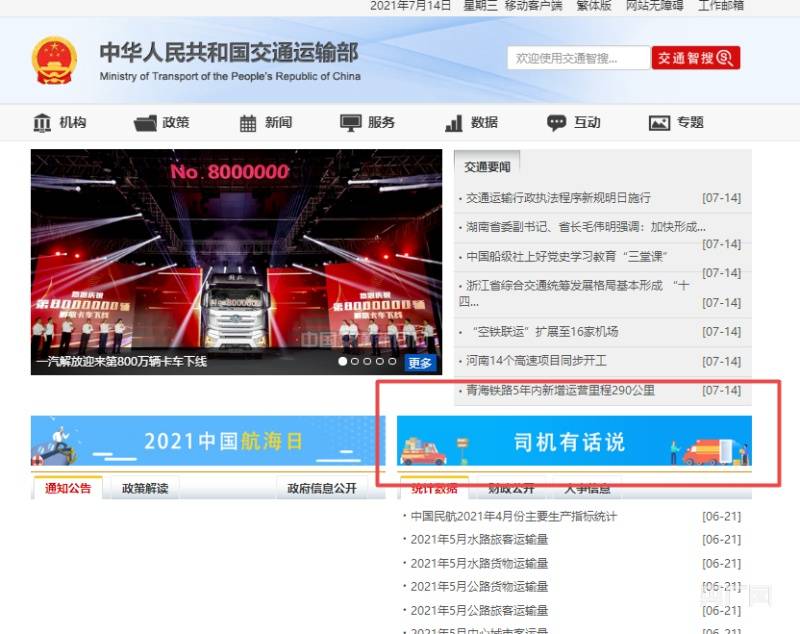
Task: Select the first carousel indicator dot
Action: tap(342, 361)
